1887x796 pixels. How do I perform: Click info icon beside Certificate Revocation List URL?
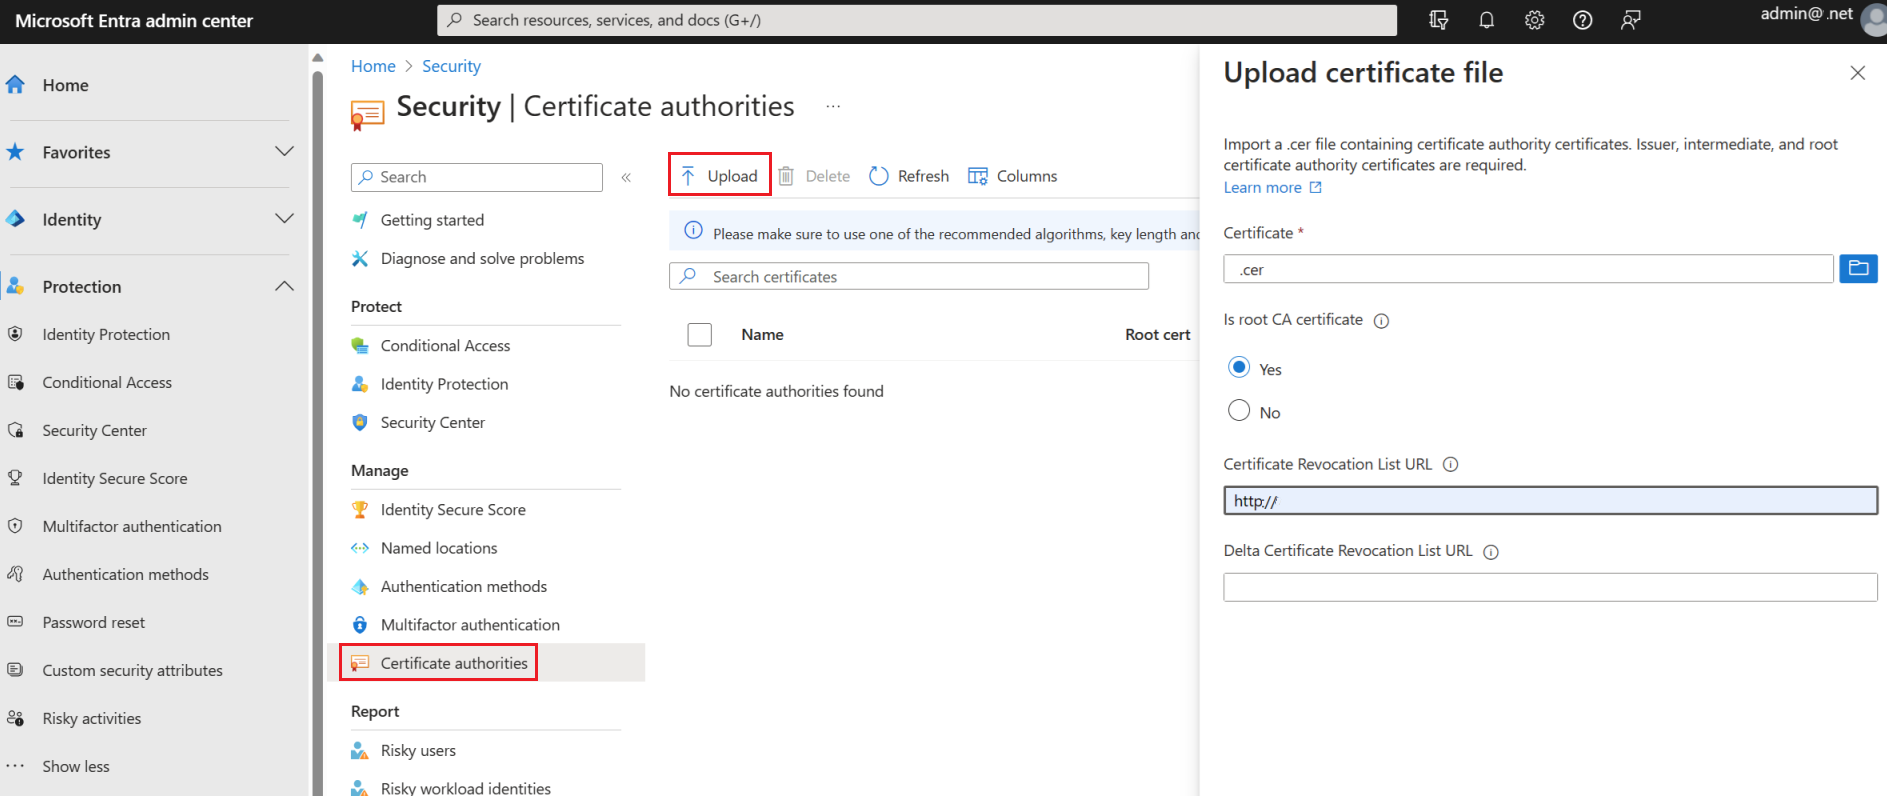1451,464
